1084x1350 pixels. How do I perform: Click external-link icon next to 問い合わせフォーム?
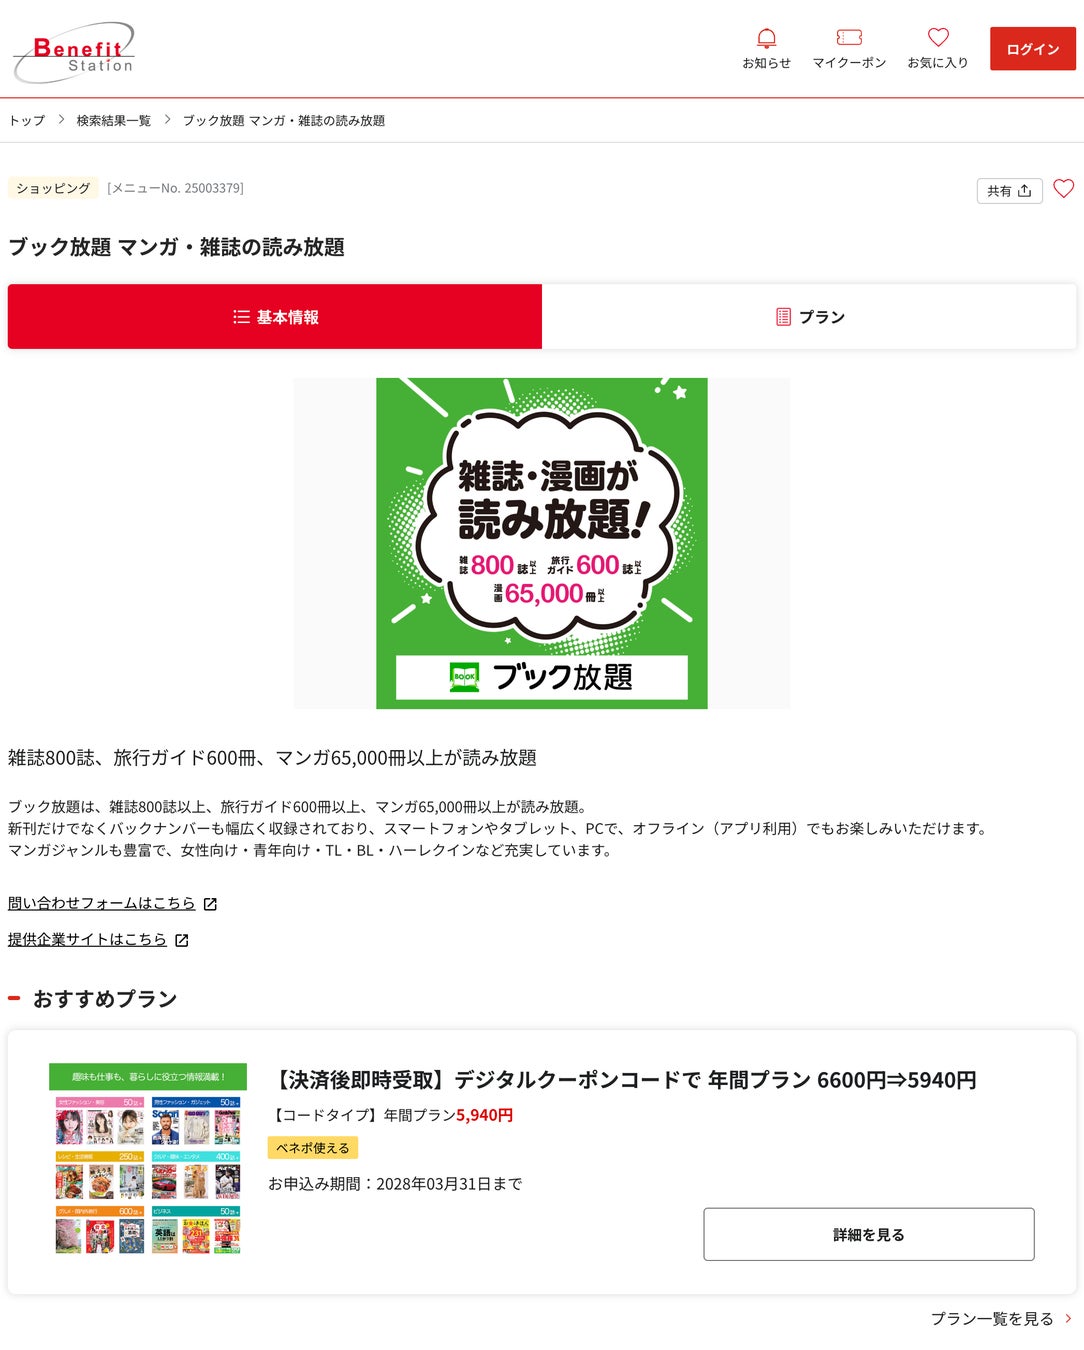(210, 904)
